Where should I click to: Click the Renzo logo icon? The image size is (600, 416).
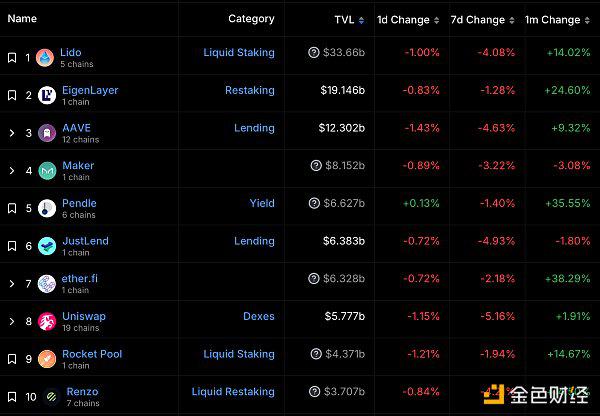51,396
